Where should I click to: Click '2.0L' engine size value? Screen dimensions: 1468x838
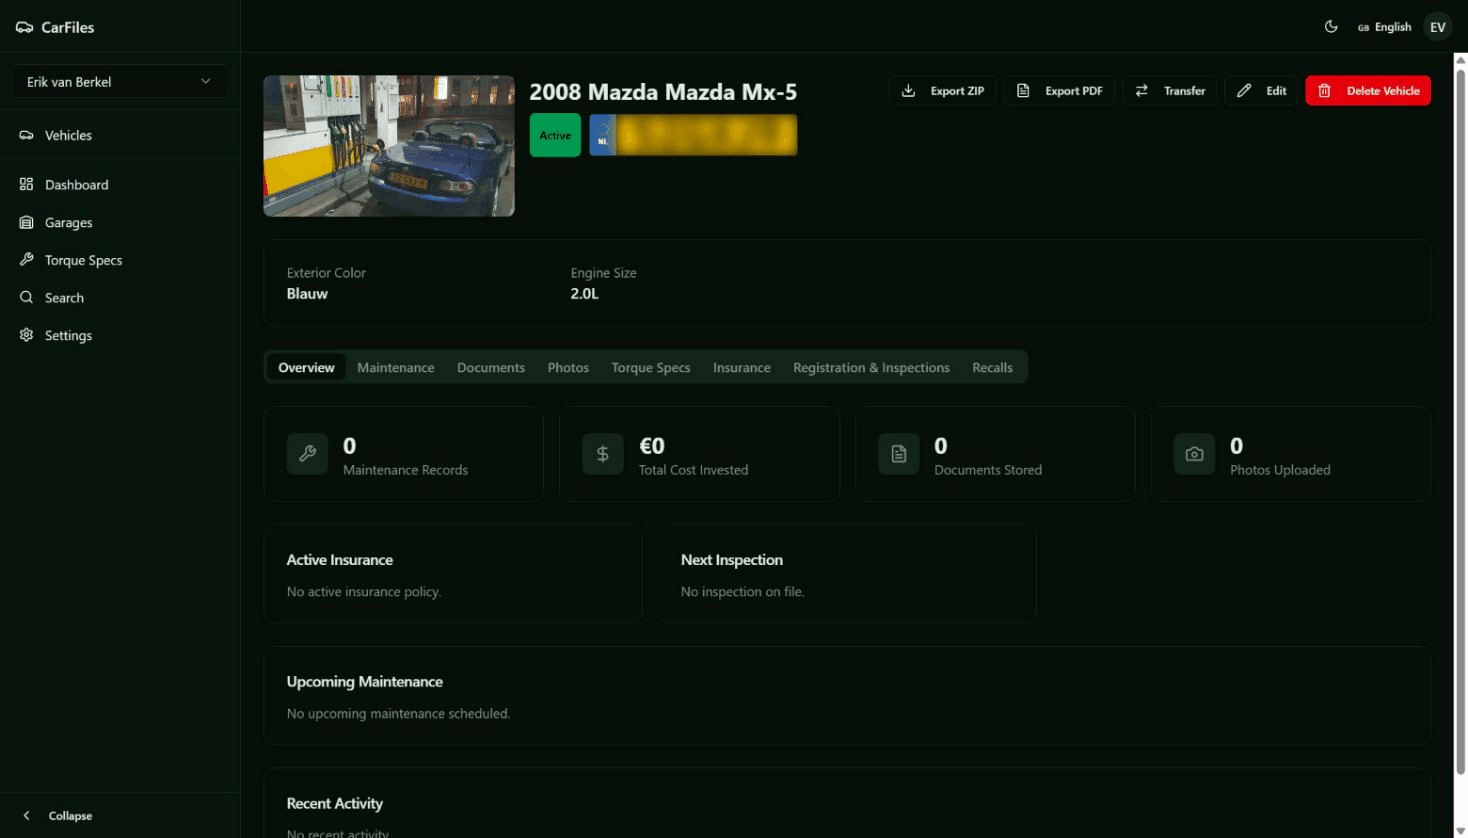tap(585, 294)
